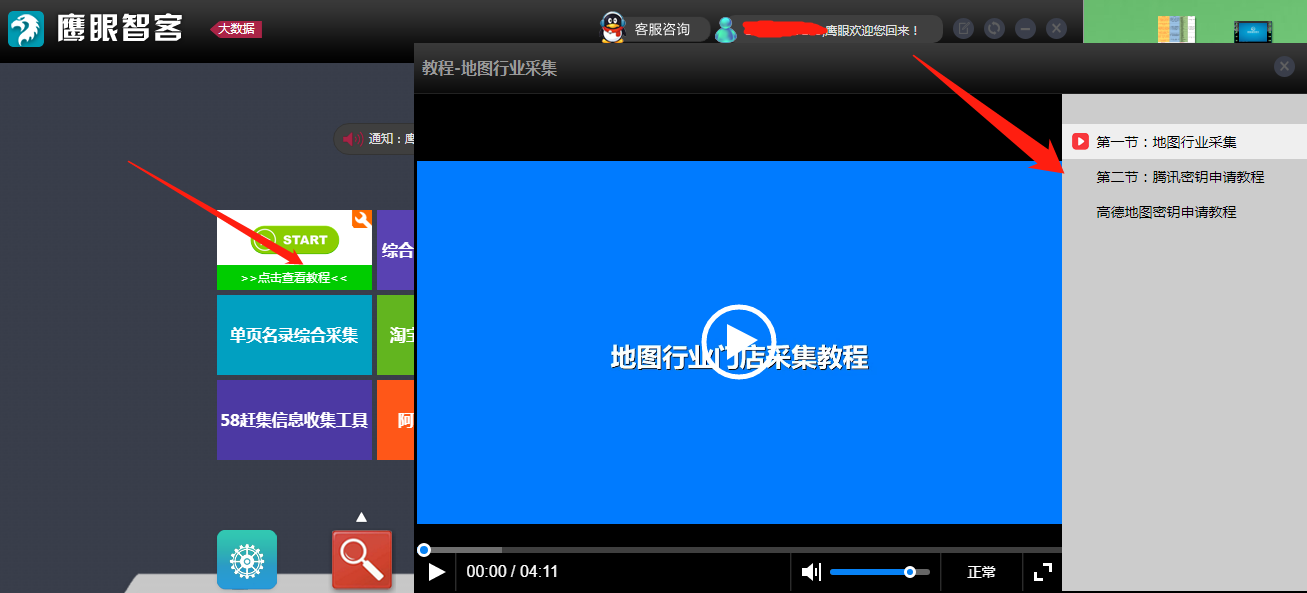1307x593 pixels.
Task: Click the user avatar next to welcome message
Action: click(x=724, y=28)
